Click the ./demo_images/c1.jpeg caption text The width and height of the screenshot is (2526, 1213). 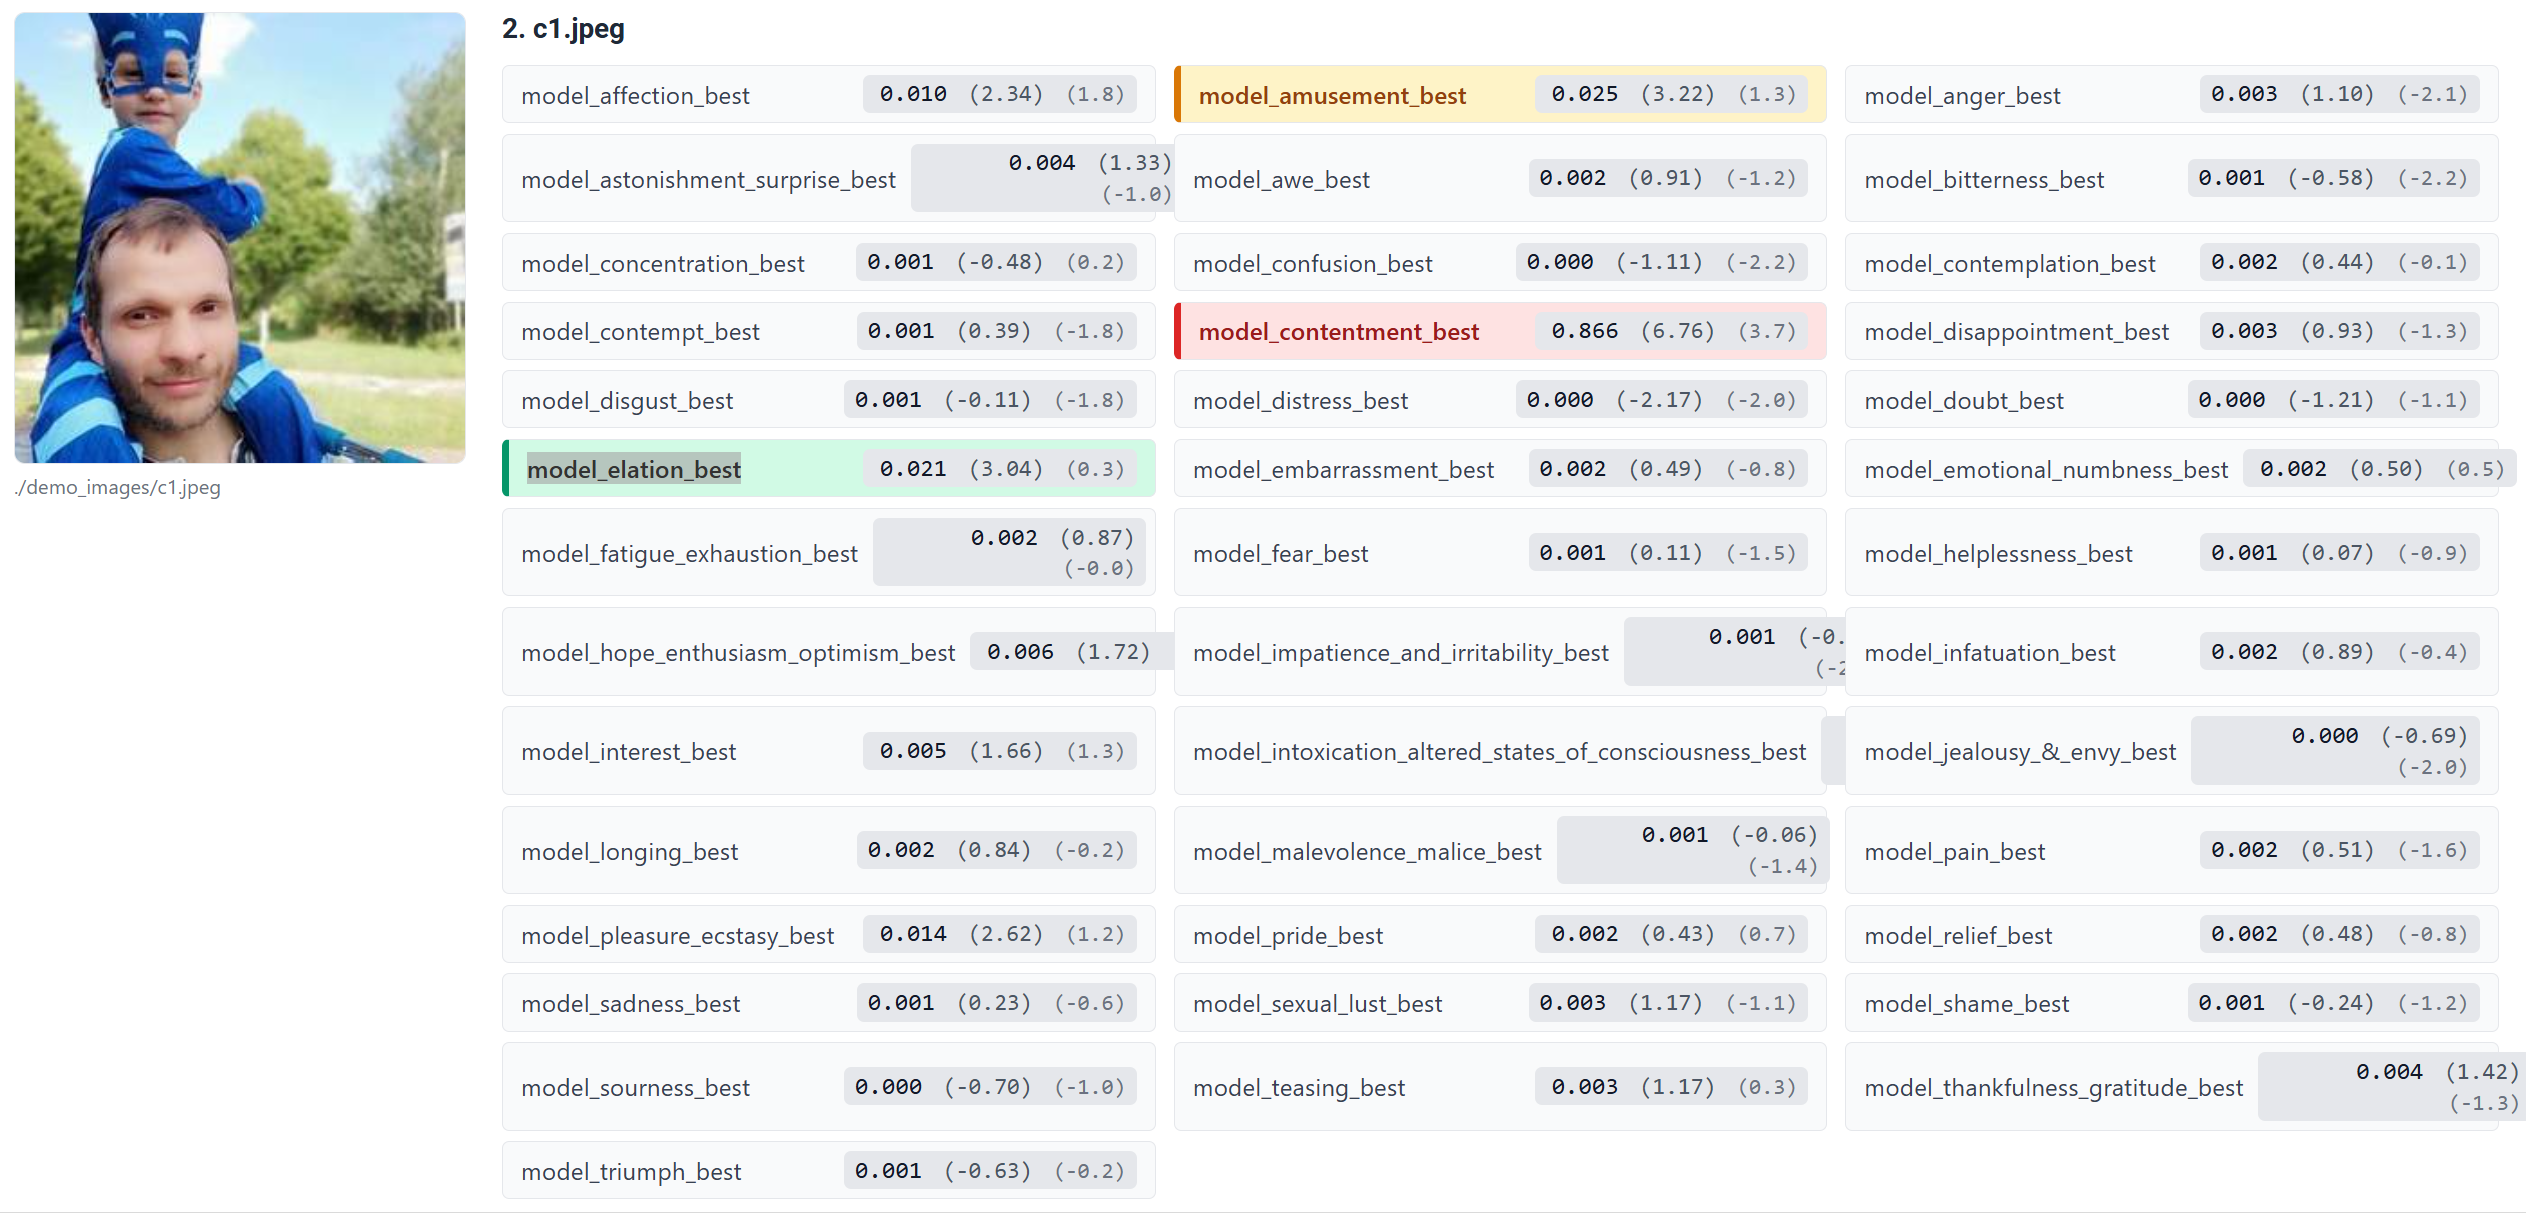click(118, 487)
